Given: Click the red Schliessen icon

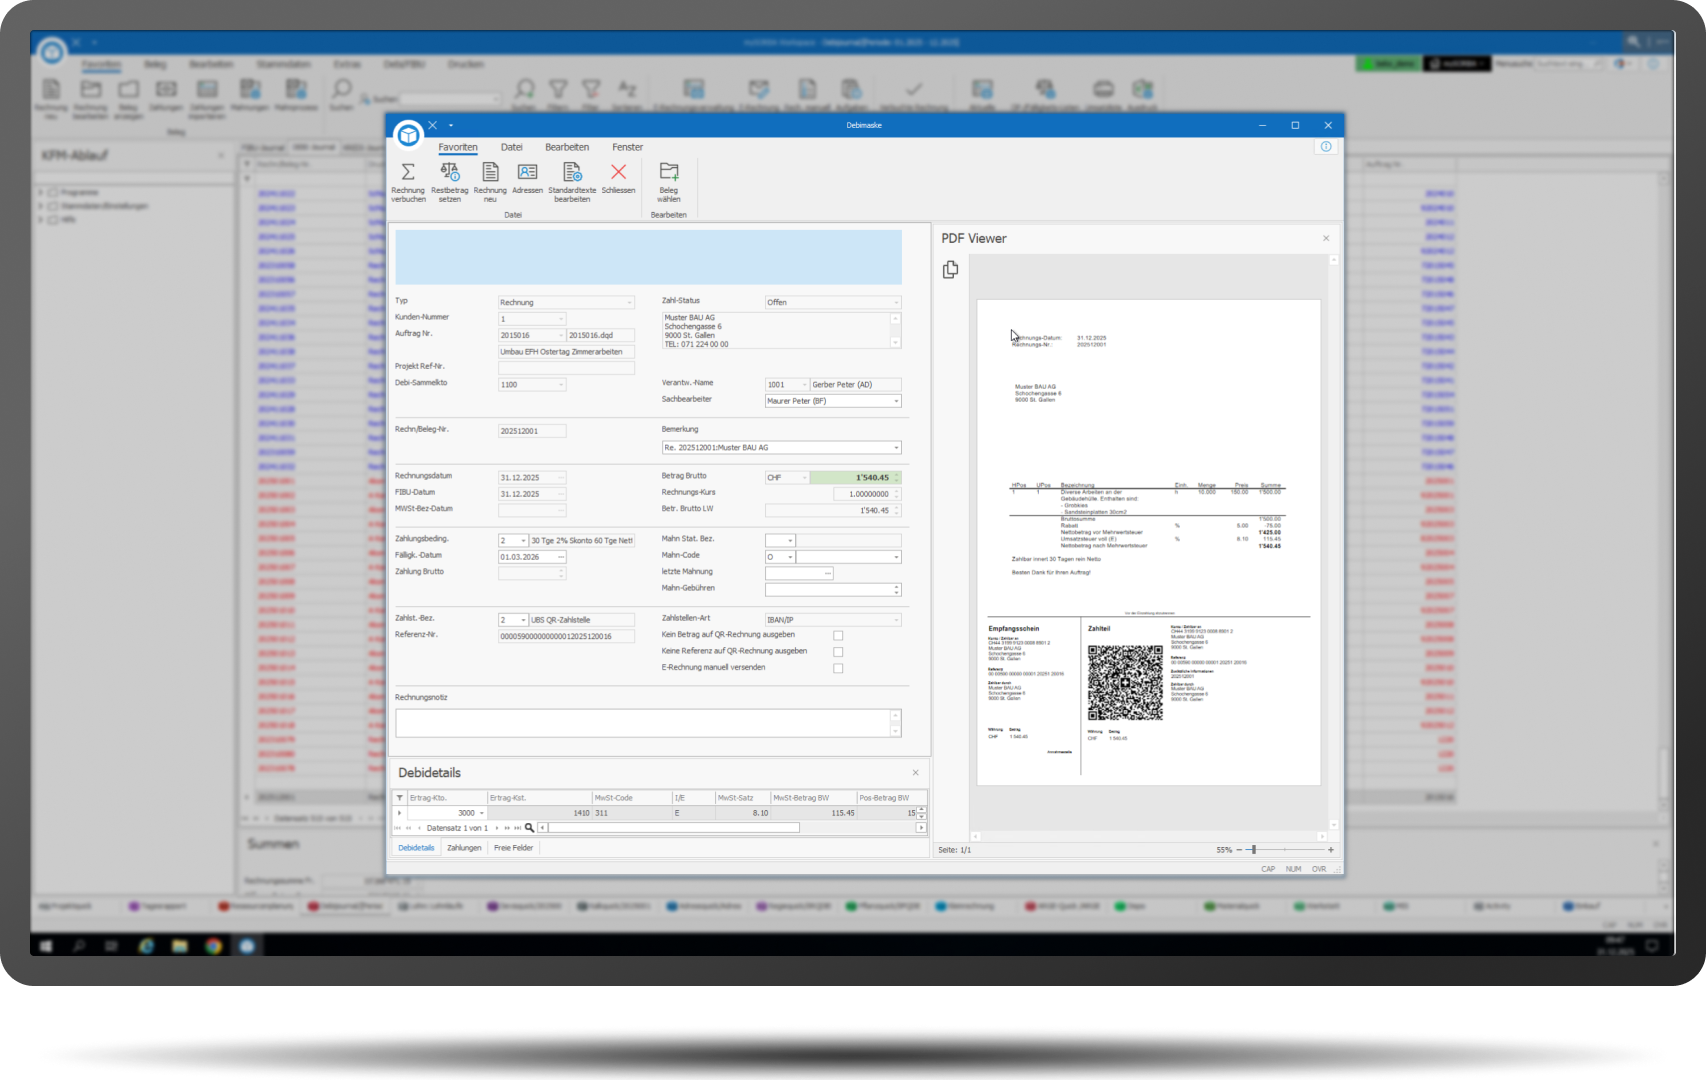Looking at the screenshot, I should point(618,173).
